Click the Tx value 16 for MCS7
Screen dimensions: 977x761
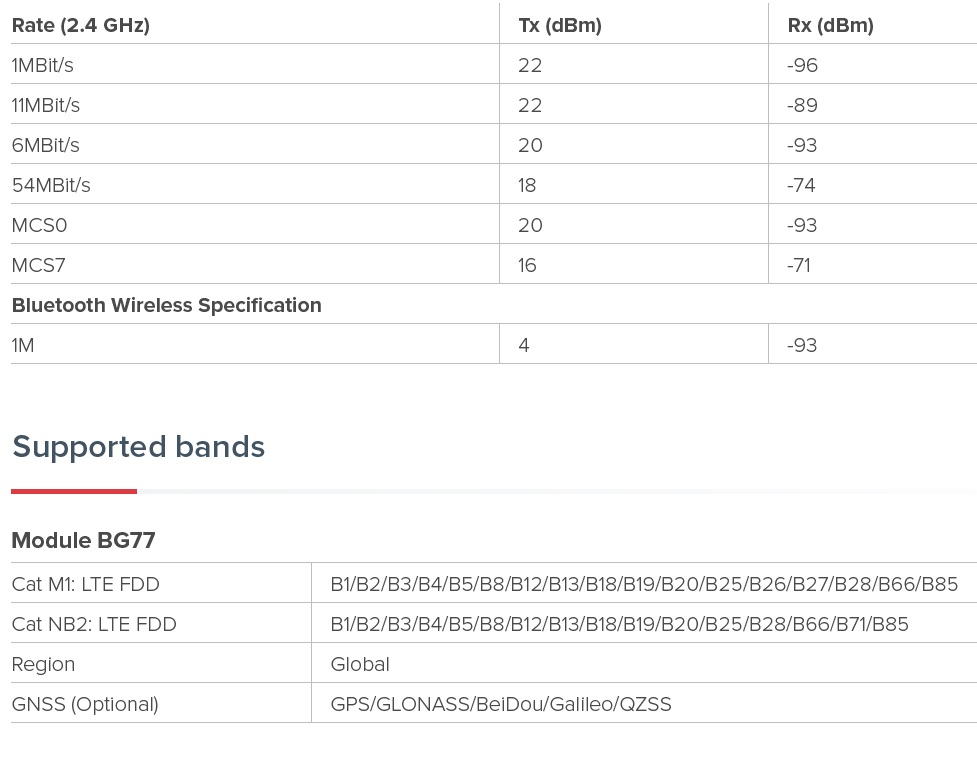tap(527, 266)
